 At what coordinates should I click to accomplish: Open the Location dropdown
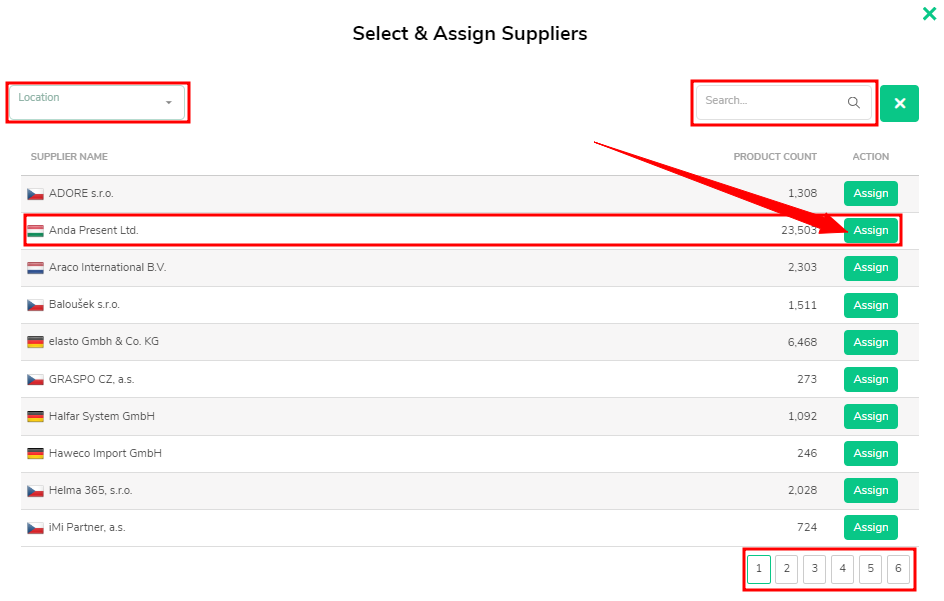[97, 103]
